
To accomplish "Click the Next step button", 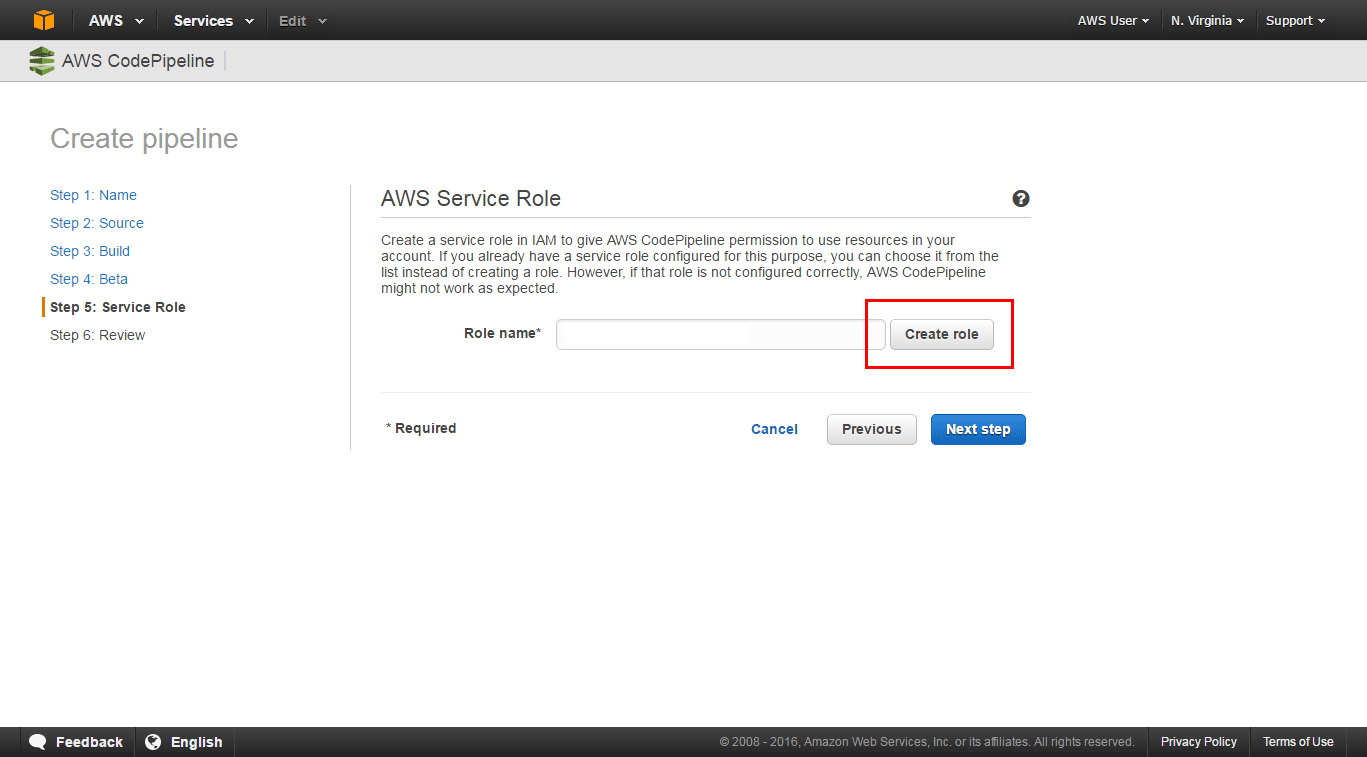I will [x=978, y=429].
